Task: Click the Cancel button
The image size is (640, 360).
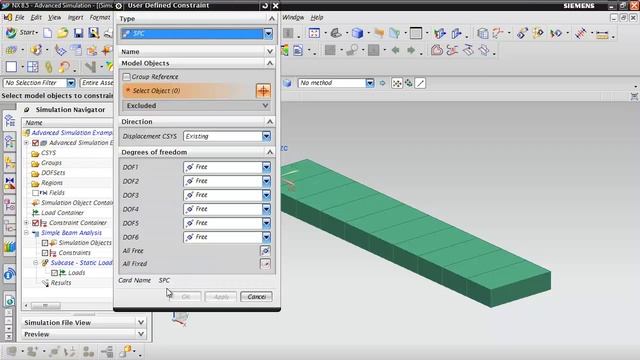Action: click(256, 297)
